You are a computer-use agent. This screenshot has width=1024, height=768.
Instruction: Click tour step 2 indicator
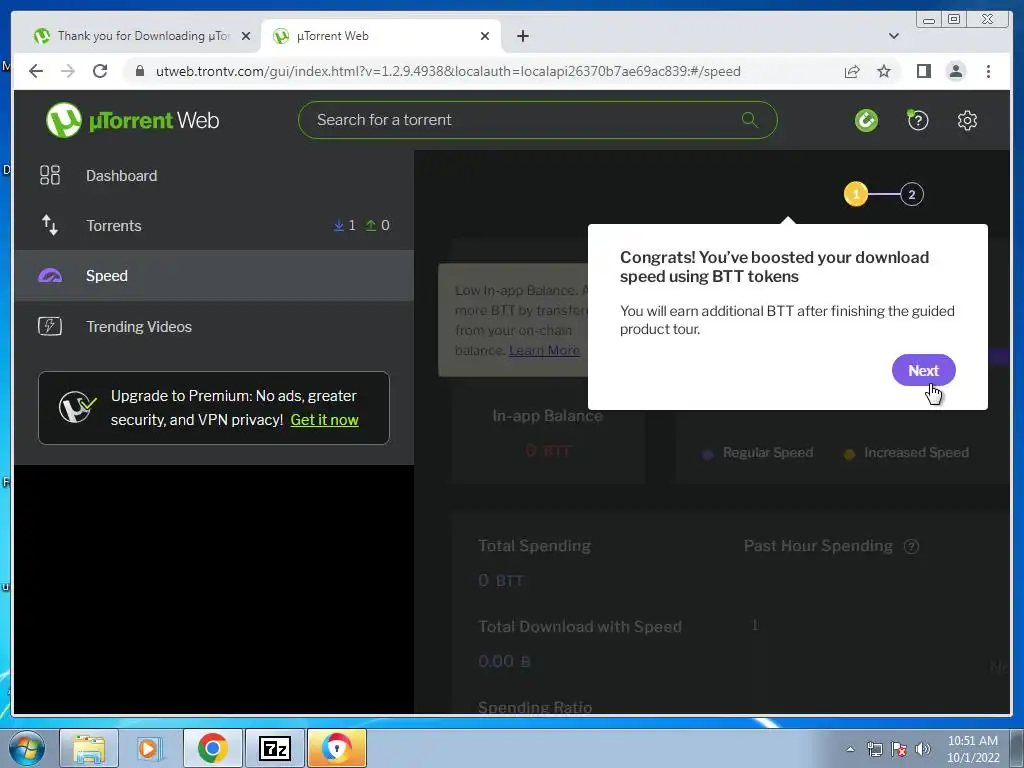(912, 195)
